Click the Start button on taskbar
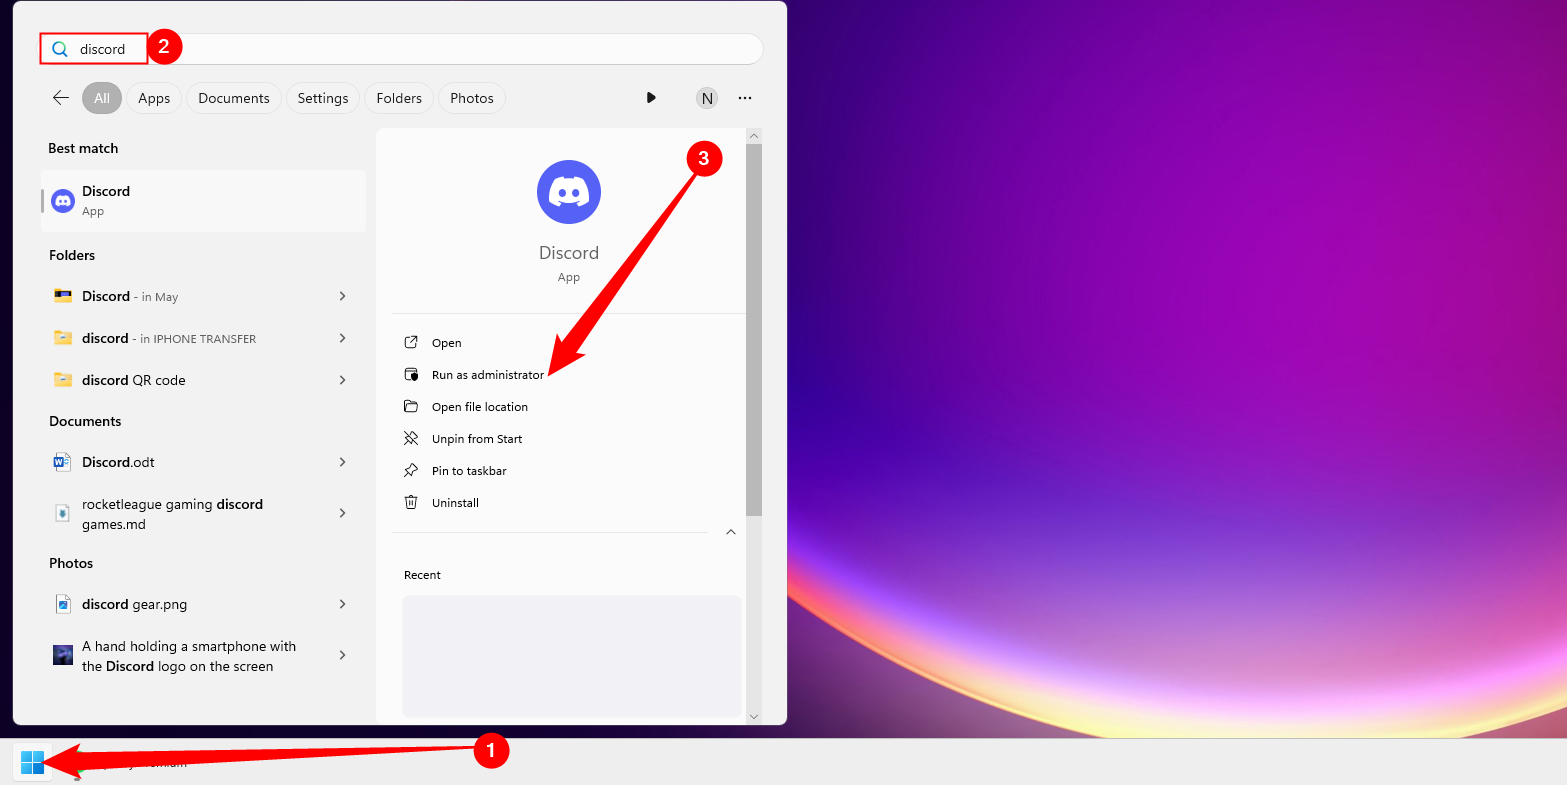1567x785 pixels. (31, 762)
